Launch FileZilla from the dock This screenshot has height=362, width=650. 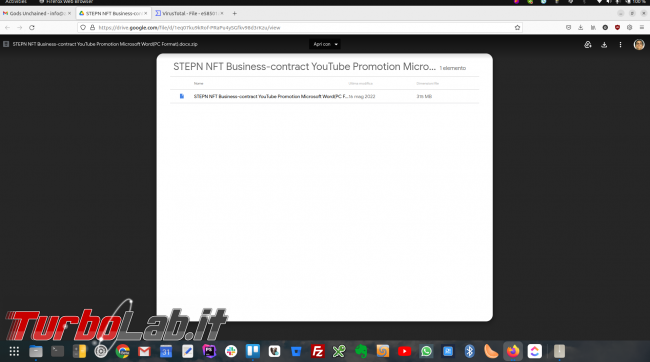click(x=318, y=352)
